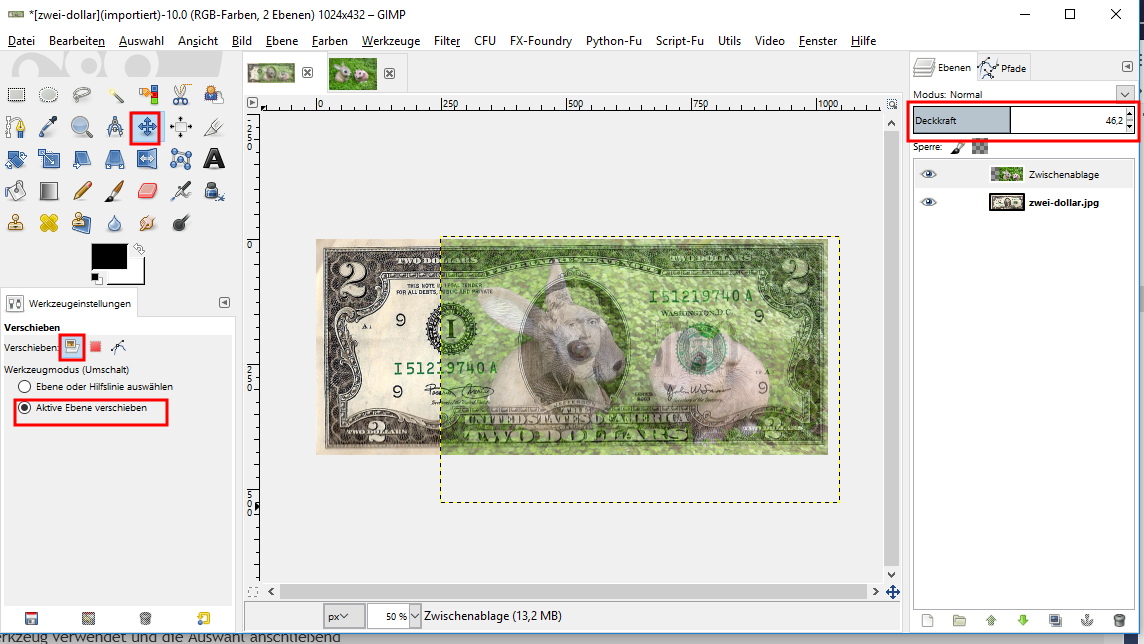Activate the Airbrush tool
Image resolution: width=1144 pixels, height=644 pixels.
181,191
